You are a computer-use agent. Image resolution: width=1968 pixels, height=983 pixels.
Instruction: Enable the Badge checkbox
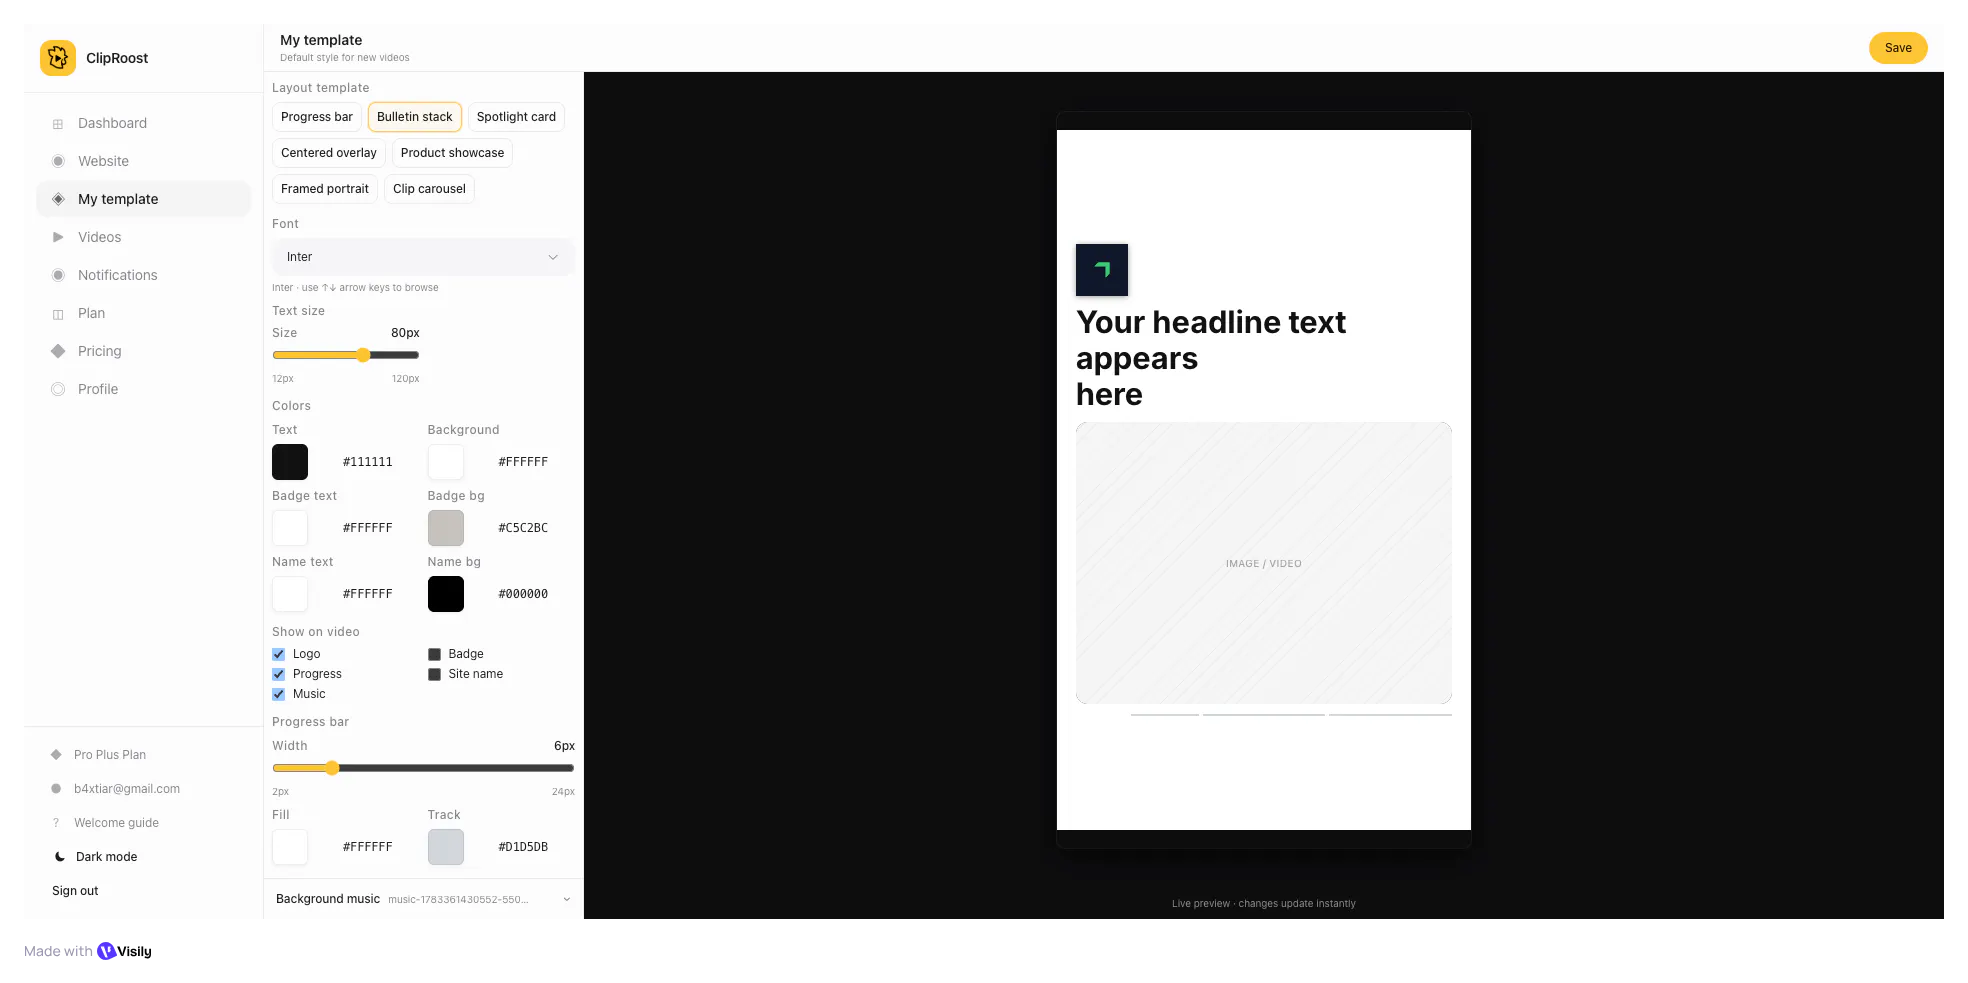(434, 654)
